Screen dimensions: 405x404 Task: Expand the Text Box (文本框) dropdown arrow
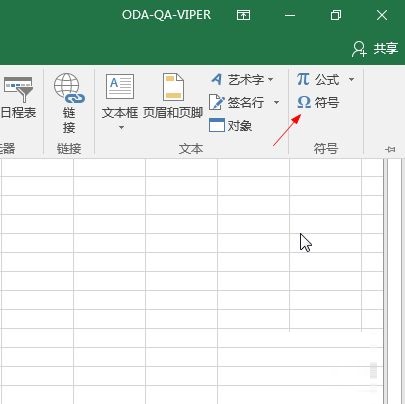(121, 128)
